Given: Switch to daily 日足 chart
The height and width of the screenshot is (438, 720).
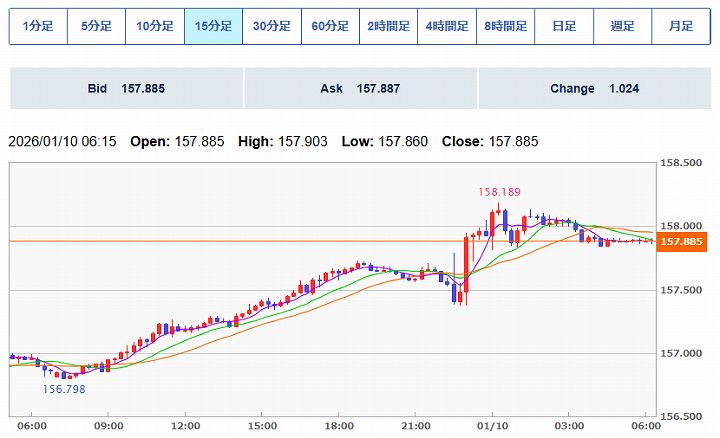Looking at the screenshot, I should pos(564,27).
